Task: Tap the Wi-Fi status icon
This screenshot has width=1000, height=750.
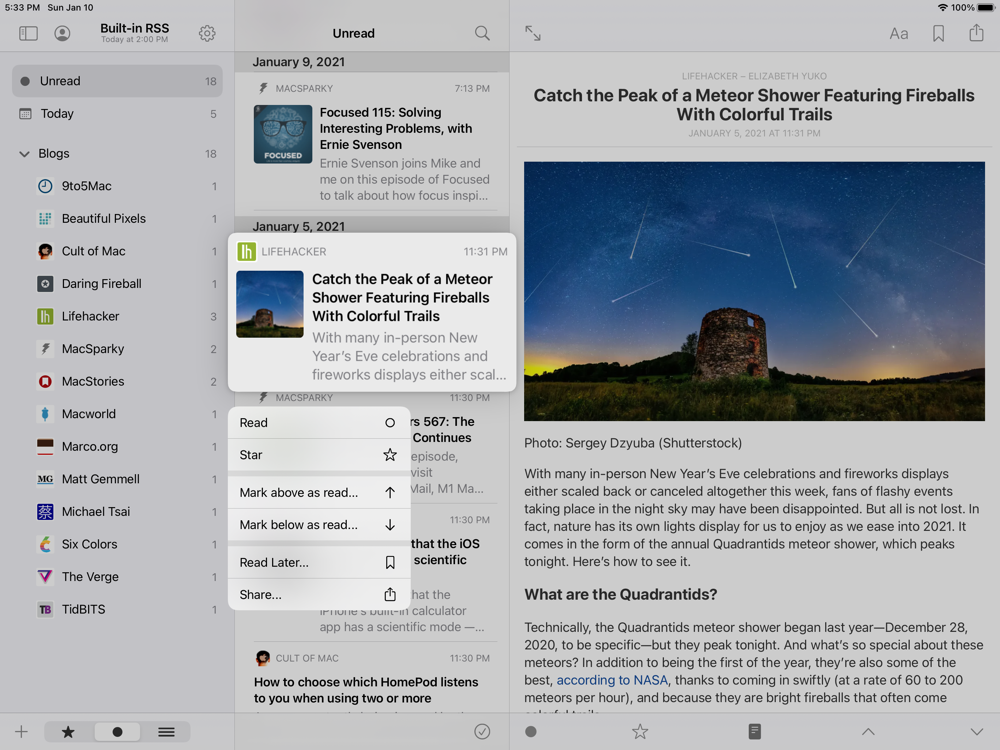Action: click(943, 8)
